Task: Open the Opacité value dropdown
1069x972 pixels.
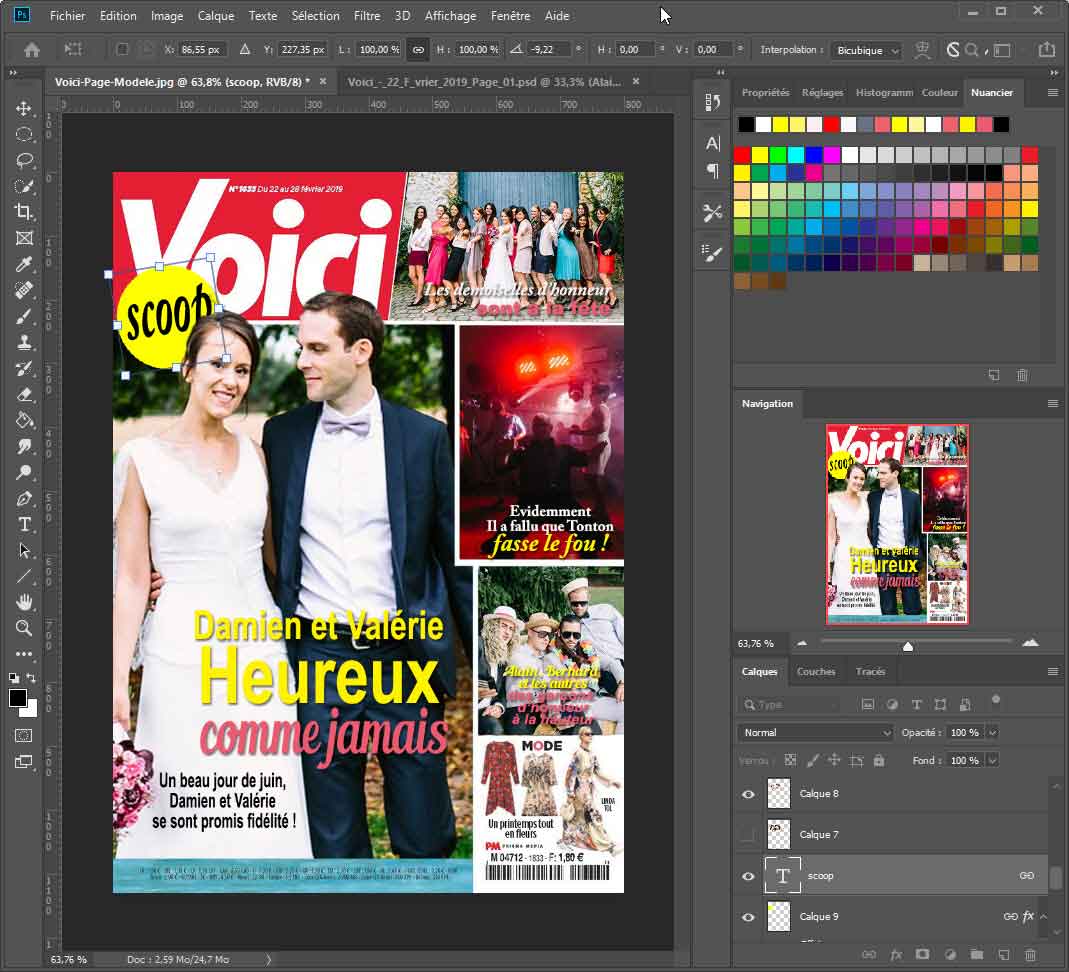Action: click(993, 733)
